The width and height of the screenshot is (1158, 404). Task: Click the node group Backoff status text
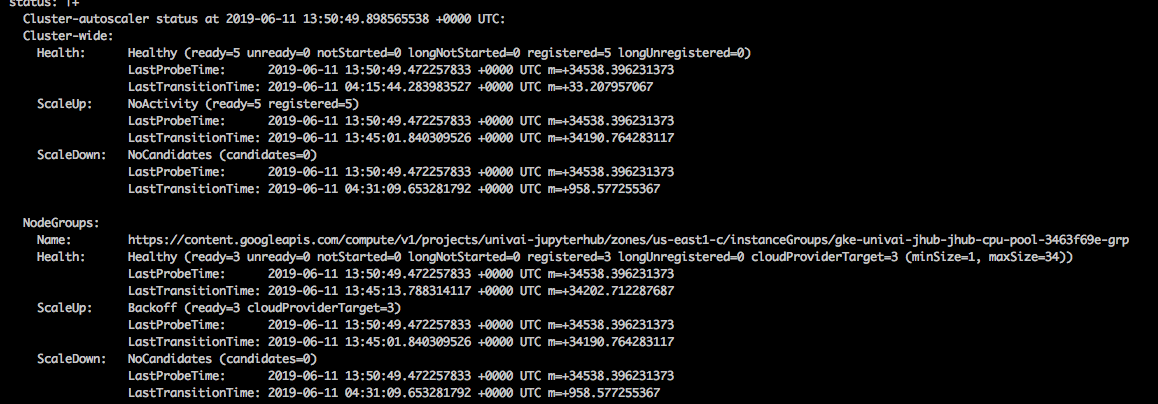click(264, 308)
